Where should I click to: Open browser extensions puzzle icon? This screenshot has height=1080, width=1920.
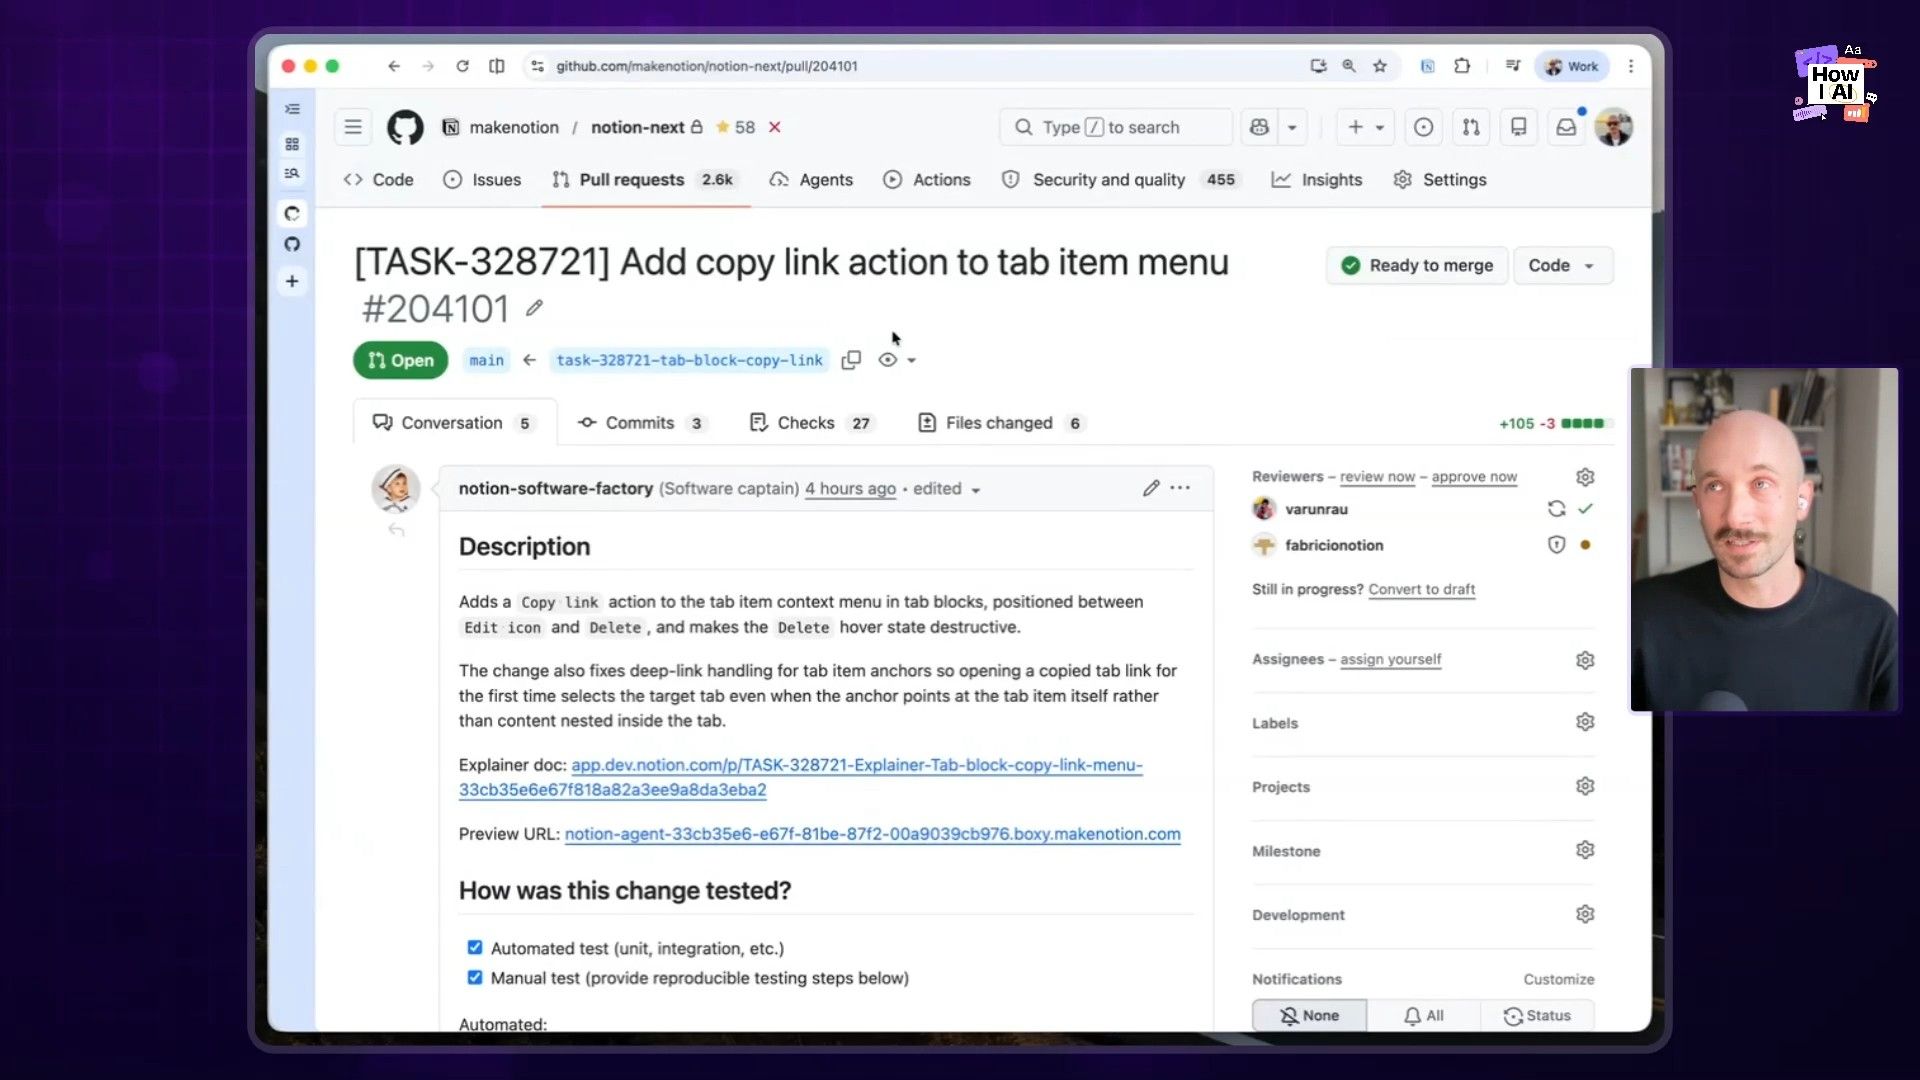click(1462, 66)
